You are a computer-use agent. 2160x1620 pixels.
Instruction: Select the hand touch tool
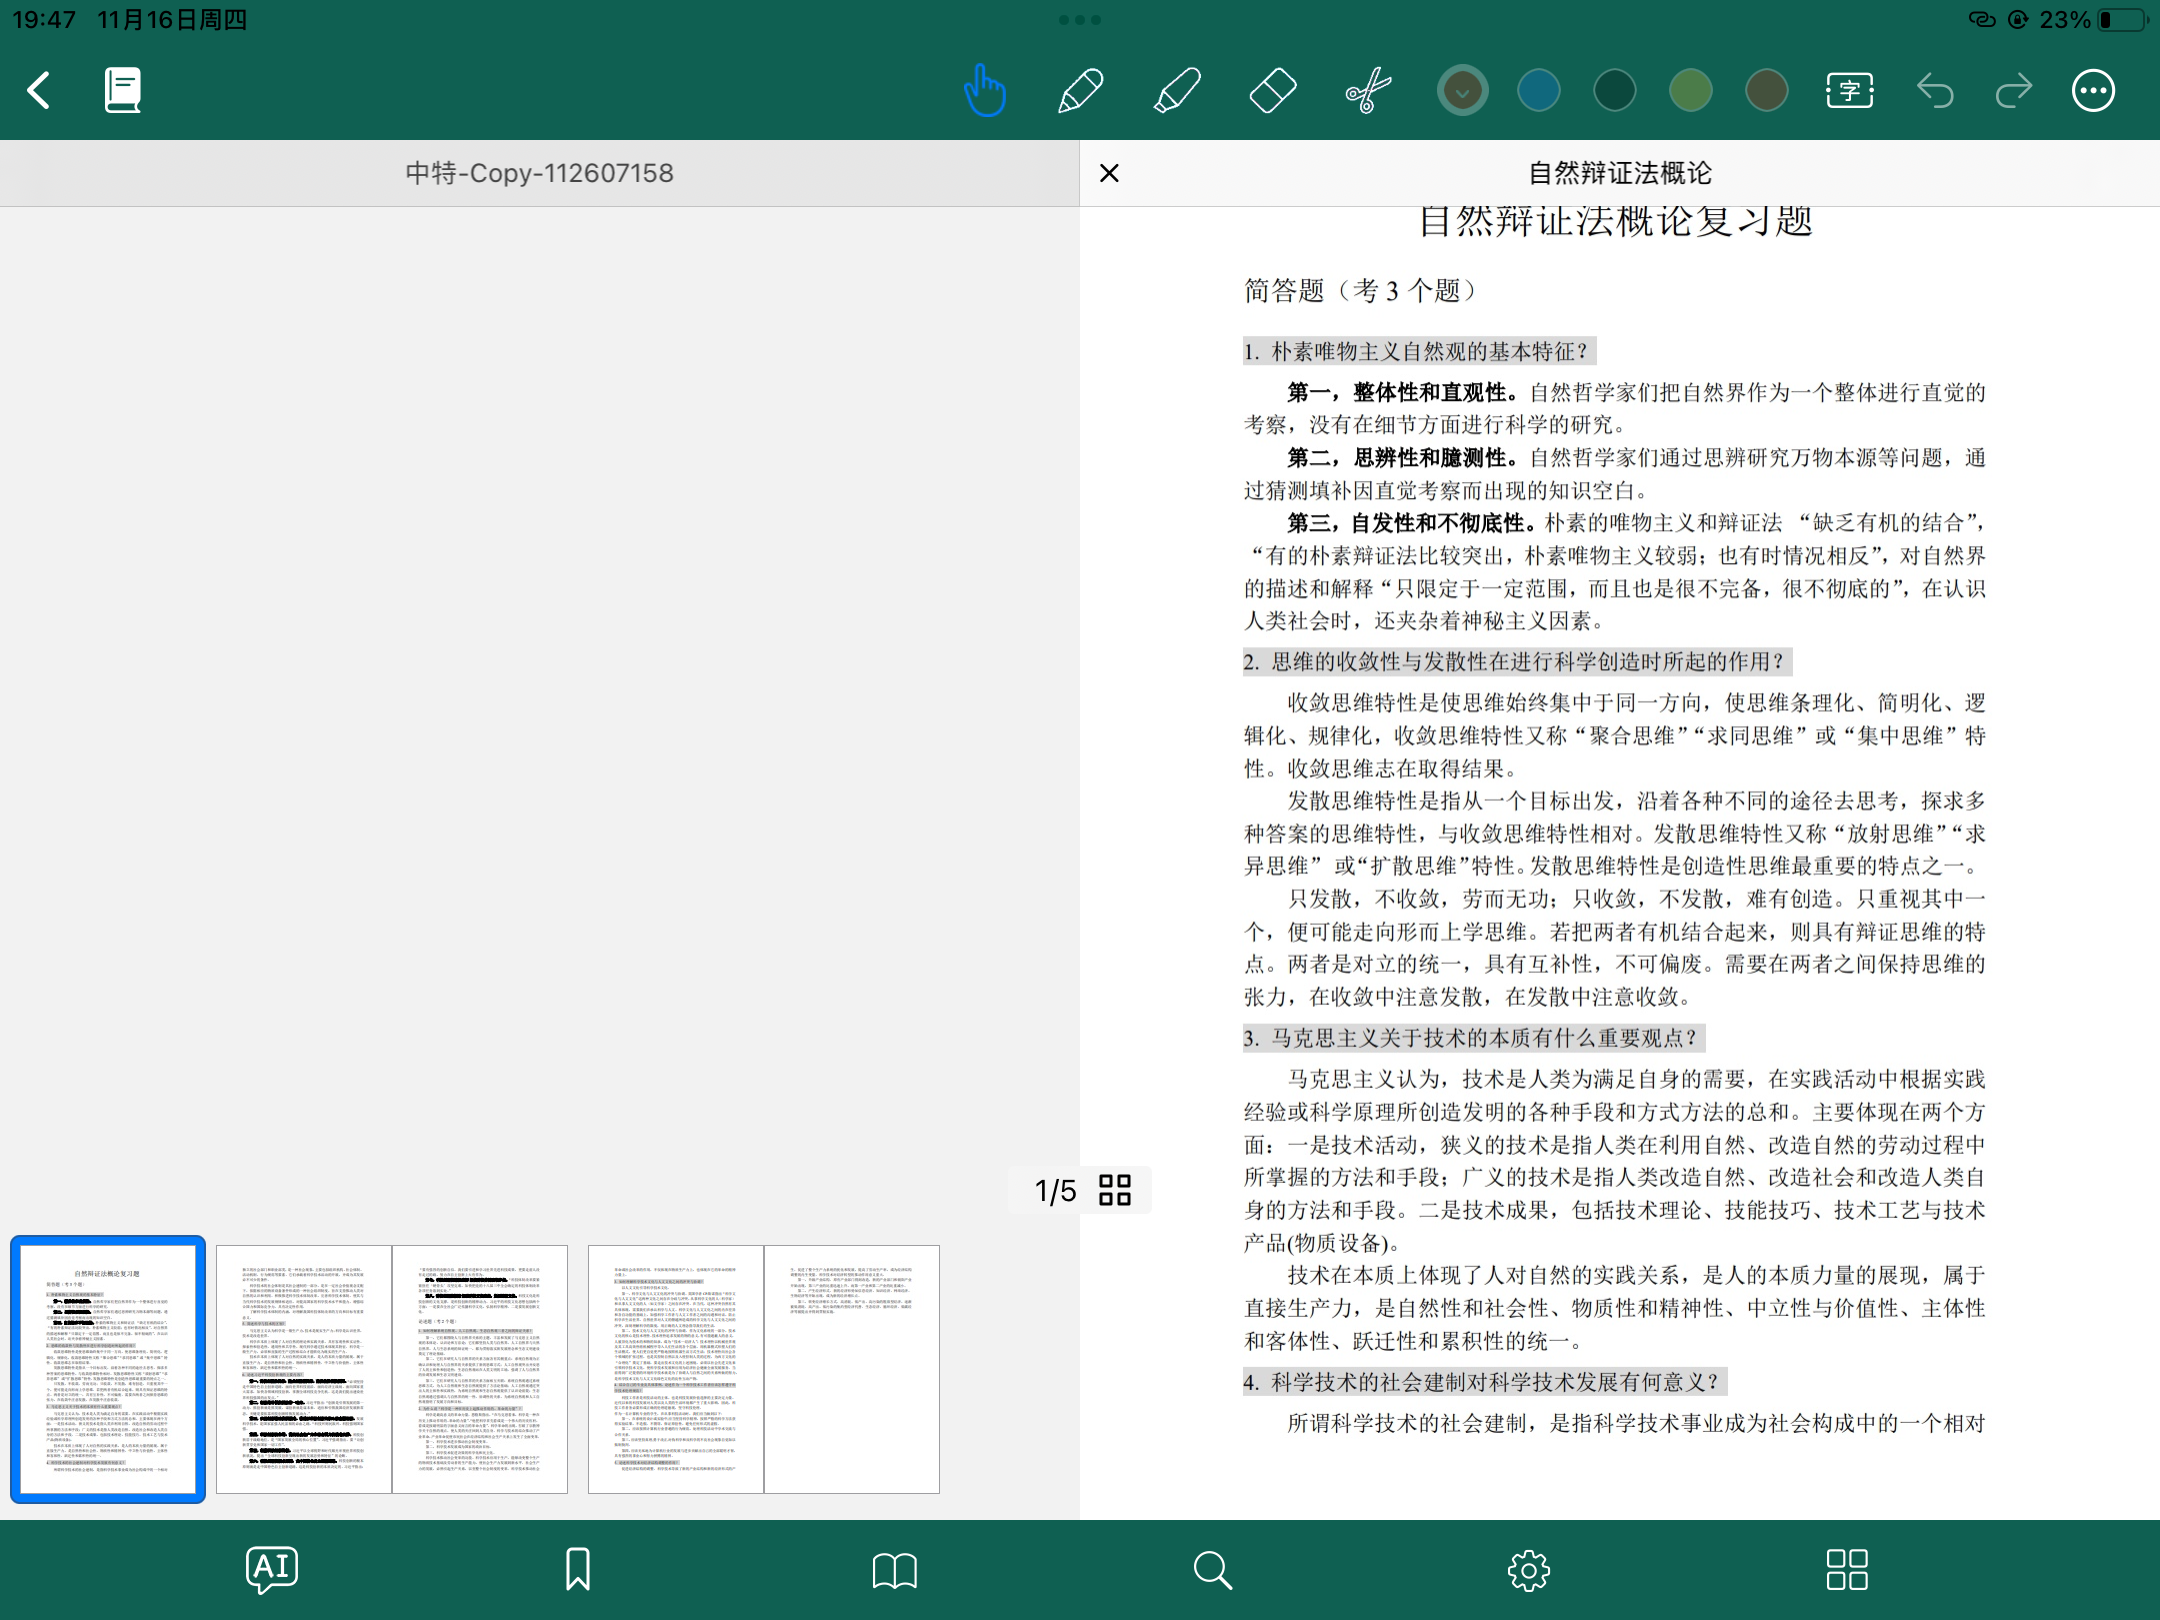point(984,91)
